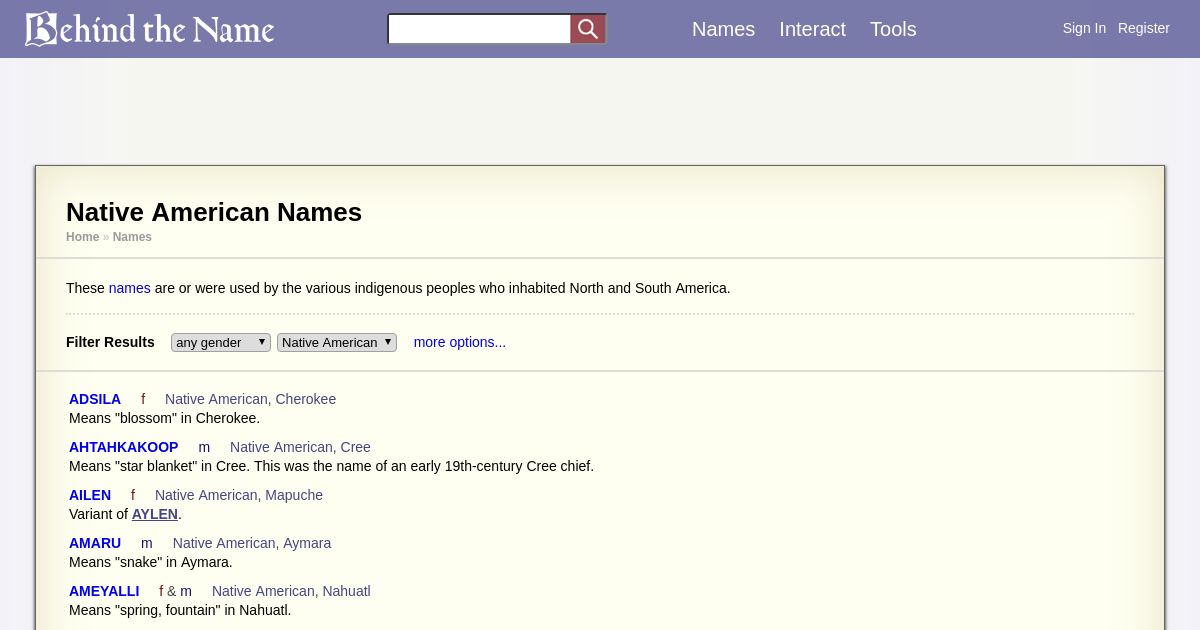Open the ADSILA name entry
Screen dimensions: 1200x630
tap(95, 399)
